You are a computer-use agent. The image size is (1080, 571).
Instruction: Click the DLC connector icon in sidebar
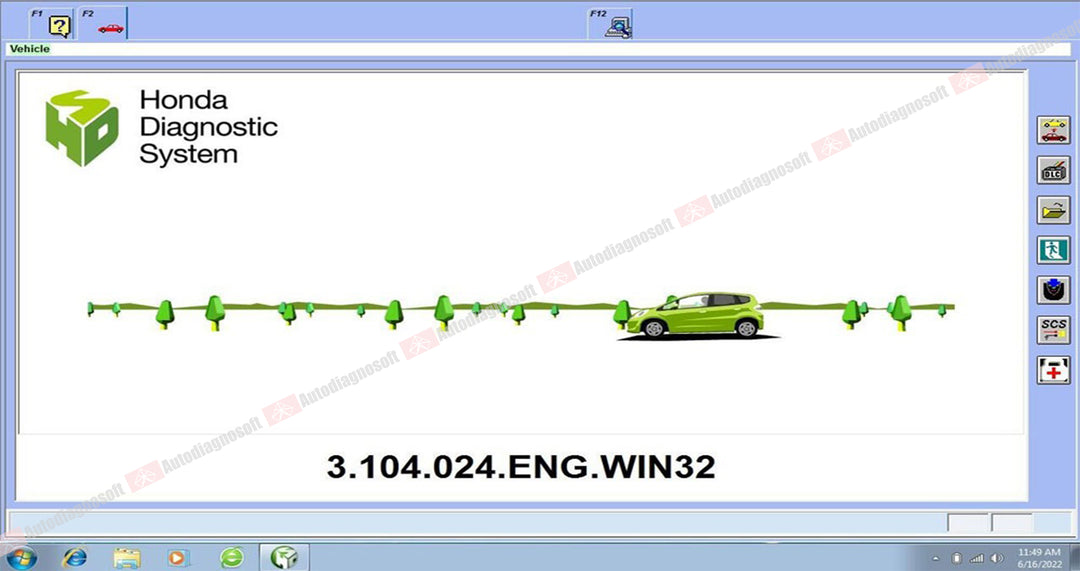click(x=1054, y=170)
